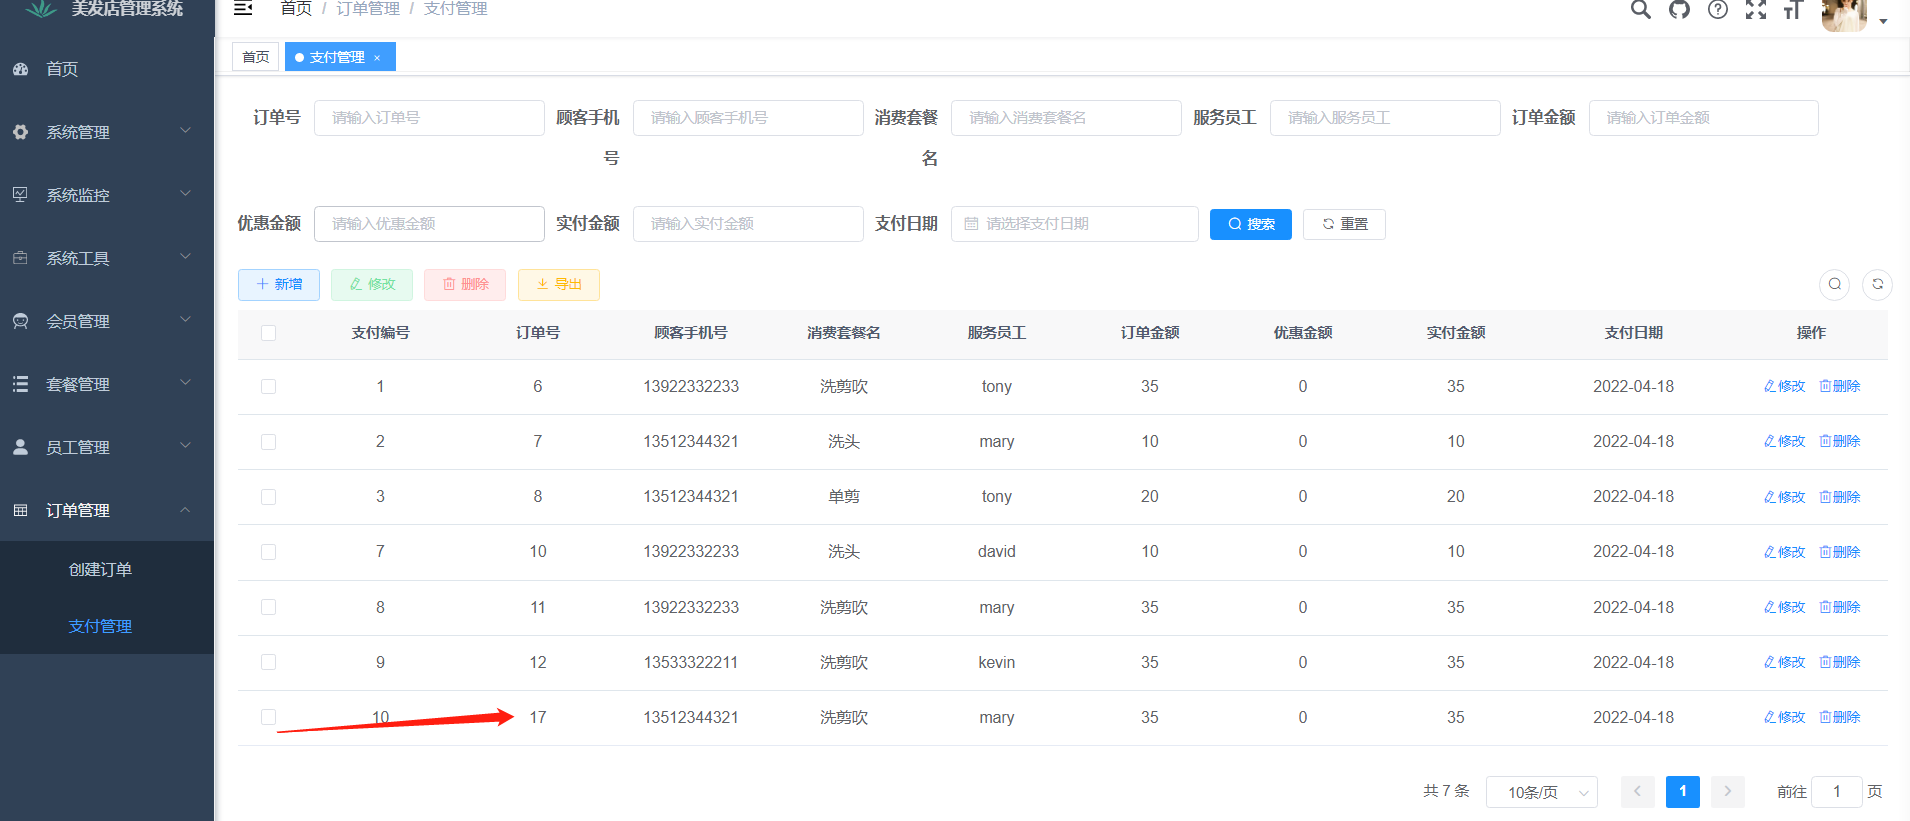Open the 支付日期 date picker
The height and width of the screenshot is (821, 1910).
coord(1074,224)
